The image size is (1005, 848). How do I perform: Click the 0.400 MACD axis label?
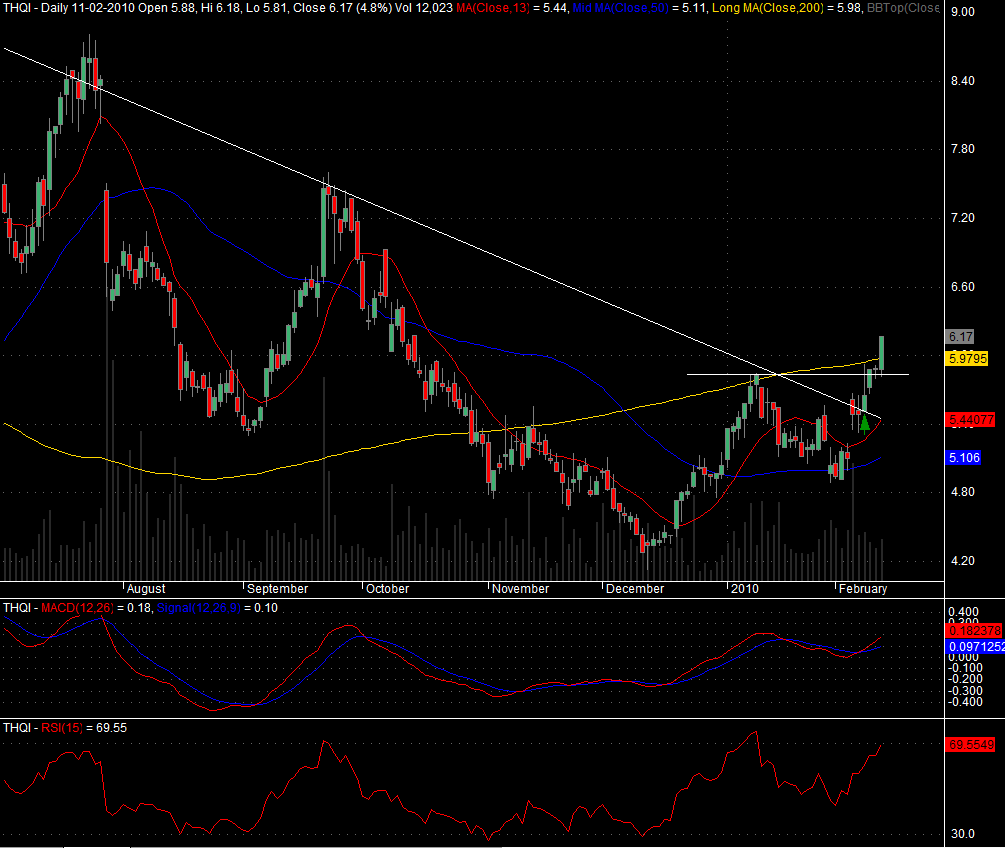(963, 612)
